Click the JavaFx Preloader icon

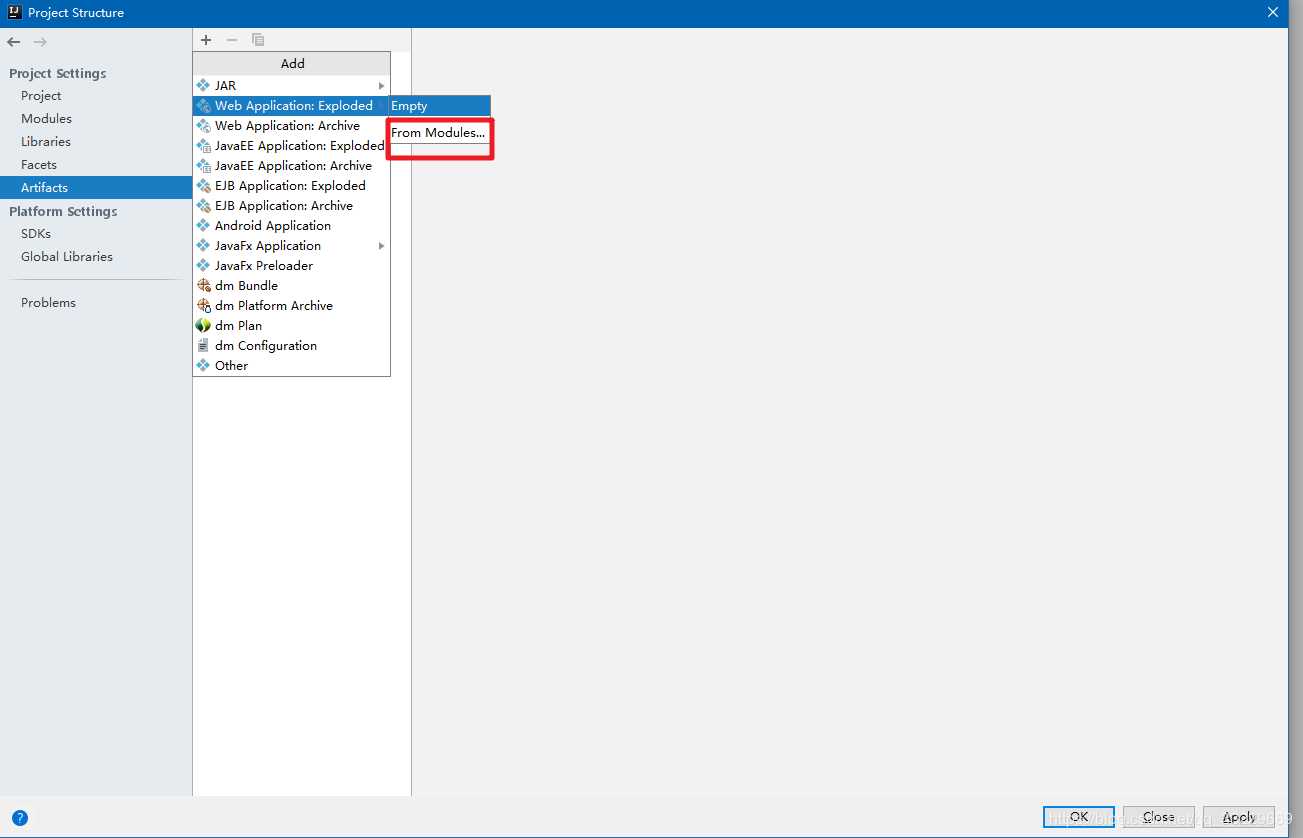204,266
